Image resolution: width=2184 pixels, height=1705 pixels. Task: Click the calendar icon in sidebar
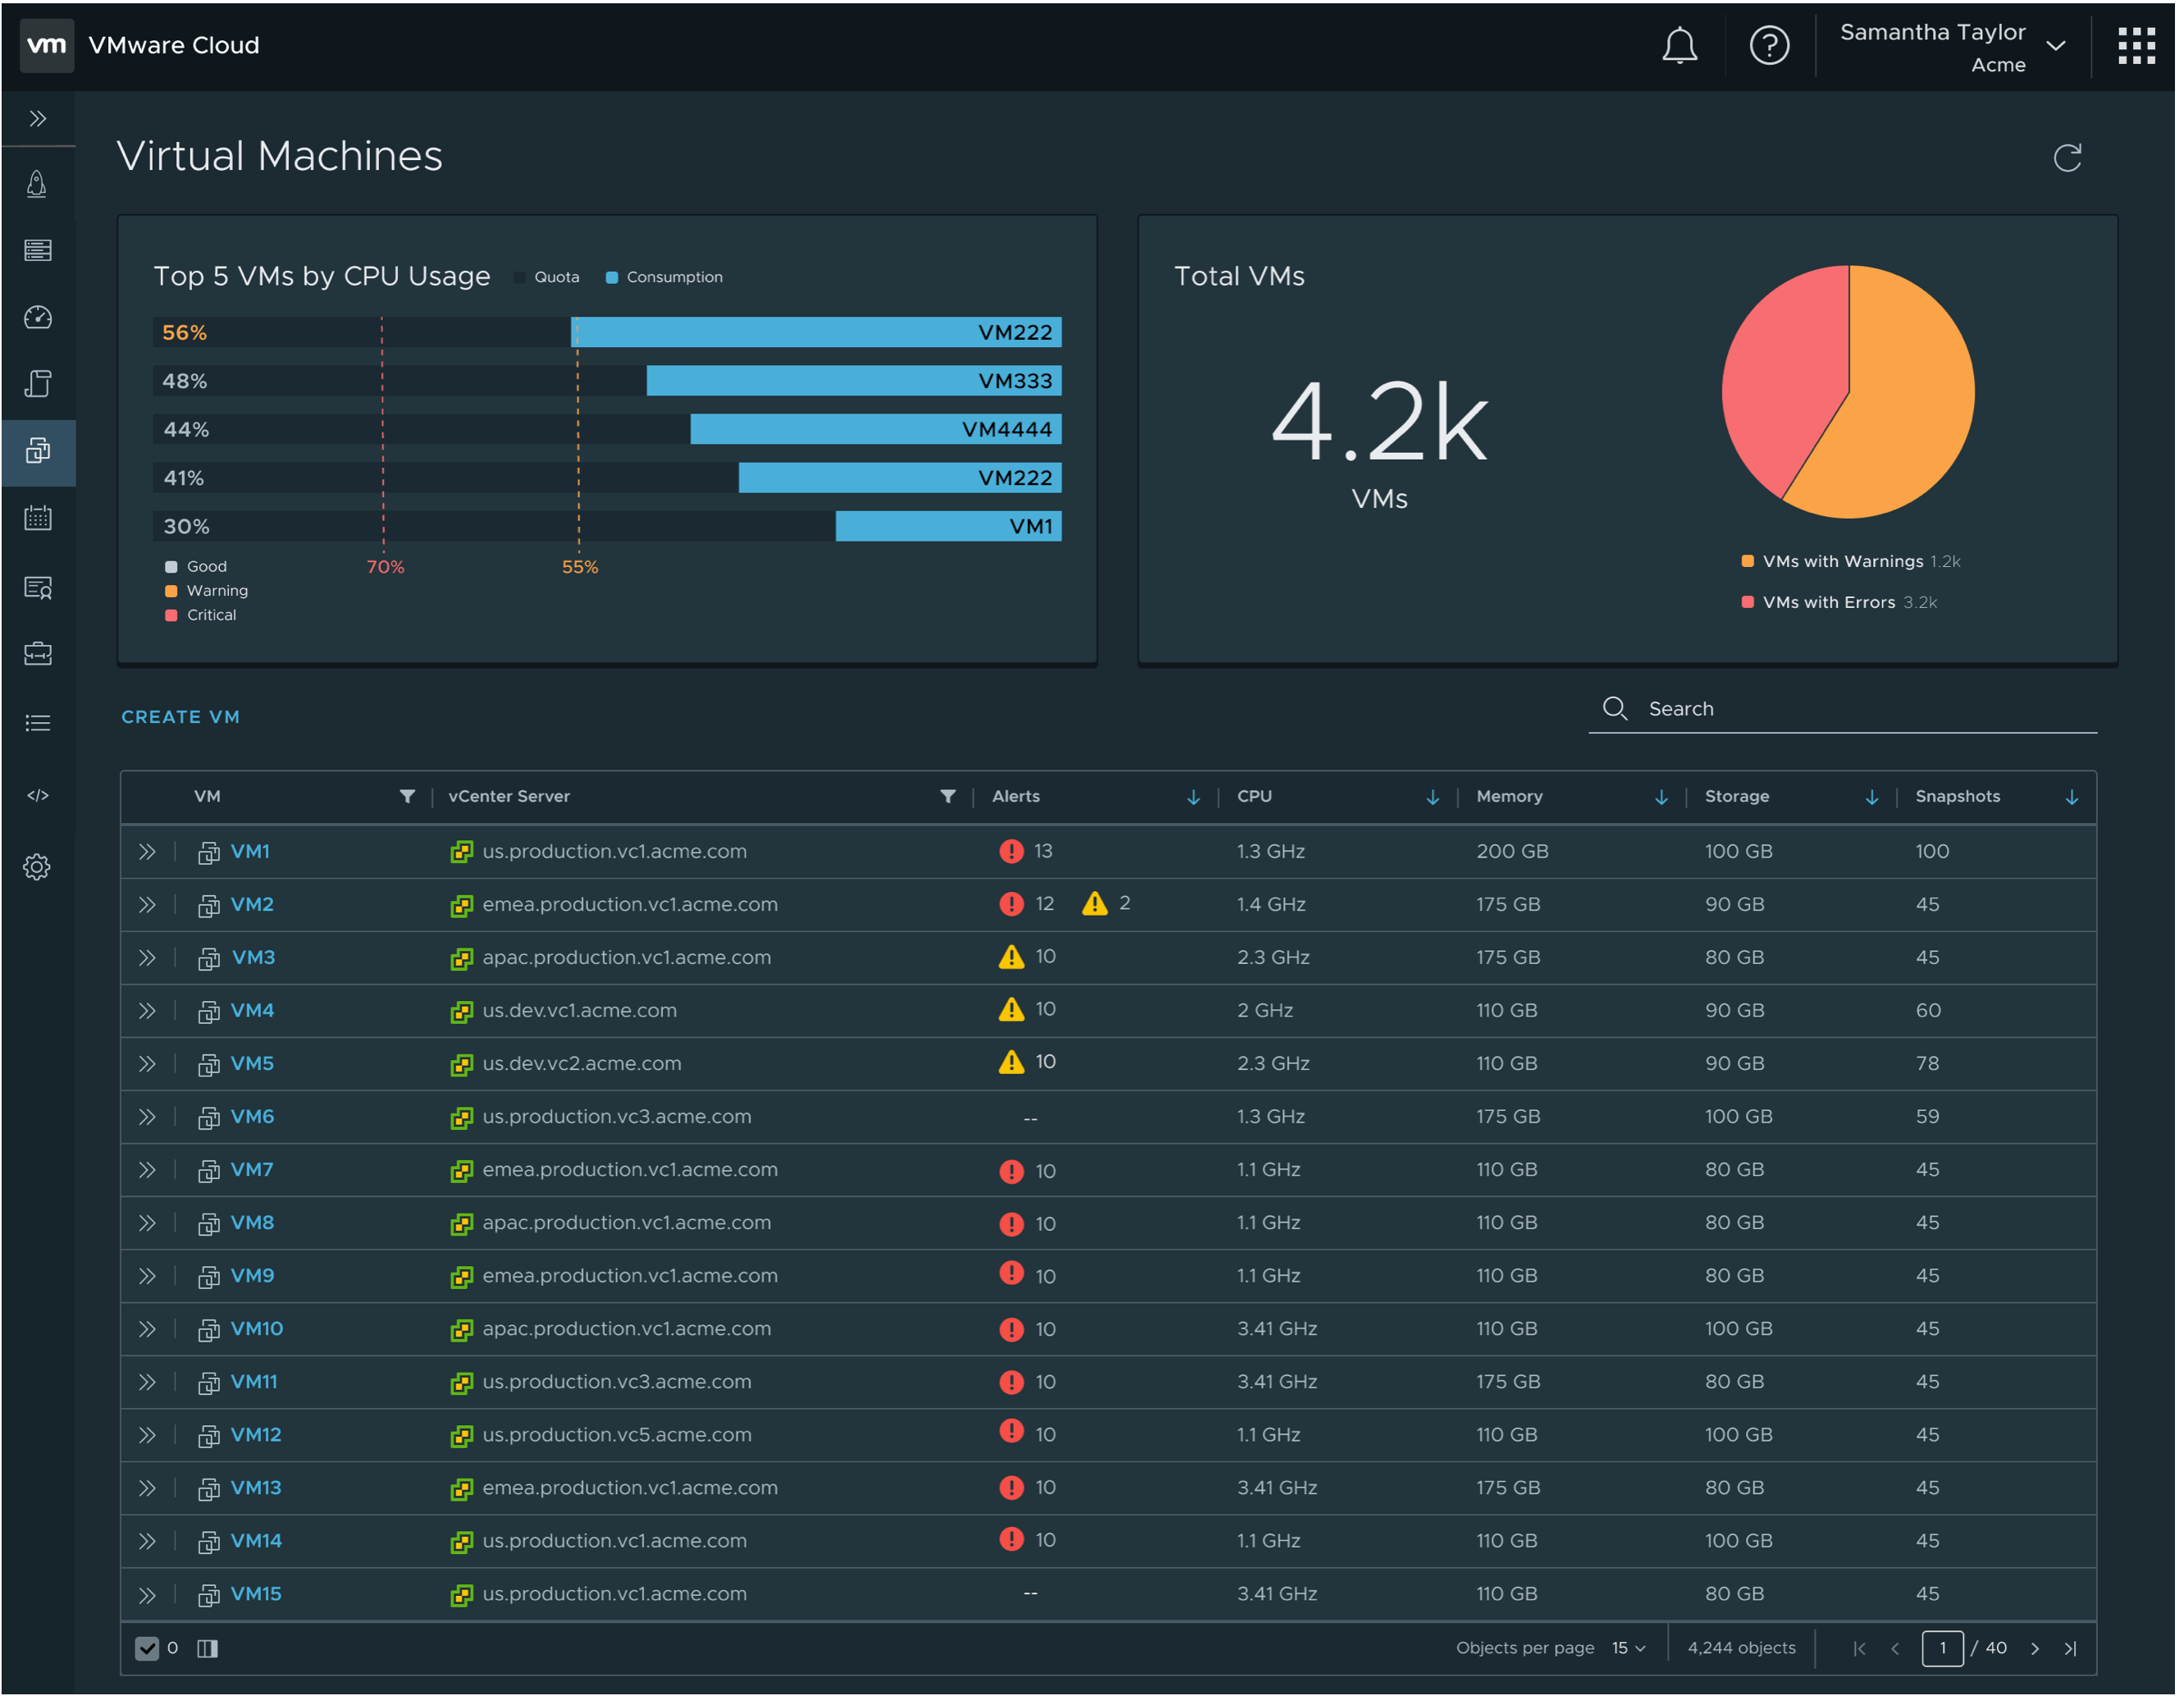[x=38, y=519]
